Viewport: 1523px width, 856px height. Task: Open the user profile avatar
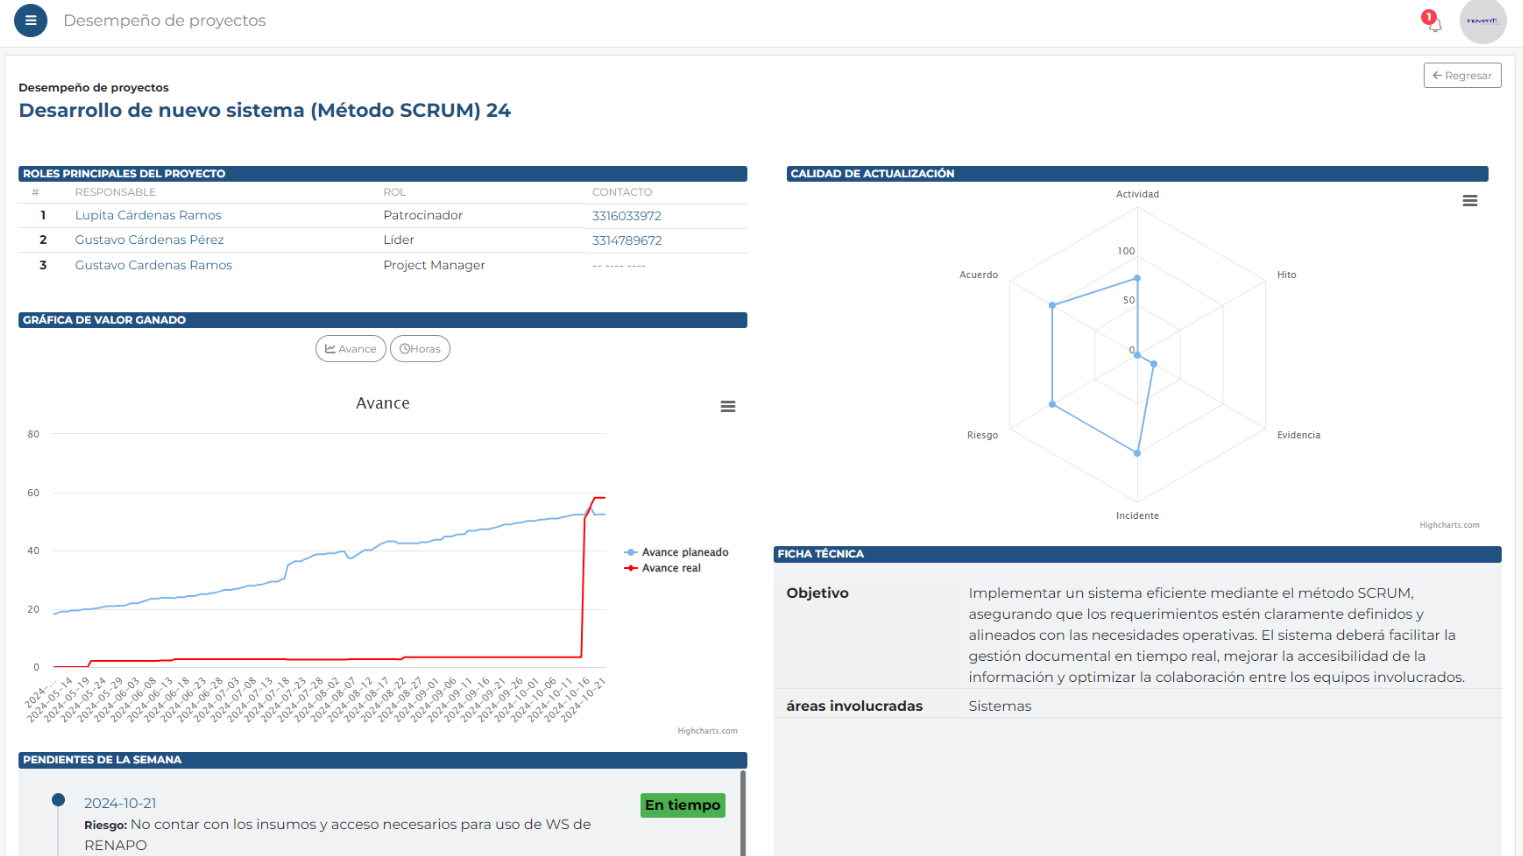[x=1482, y=21]
